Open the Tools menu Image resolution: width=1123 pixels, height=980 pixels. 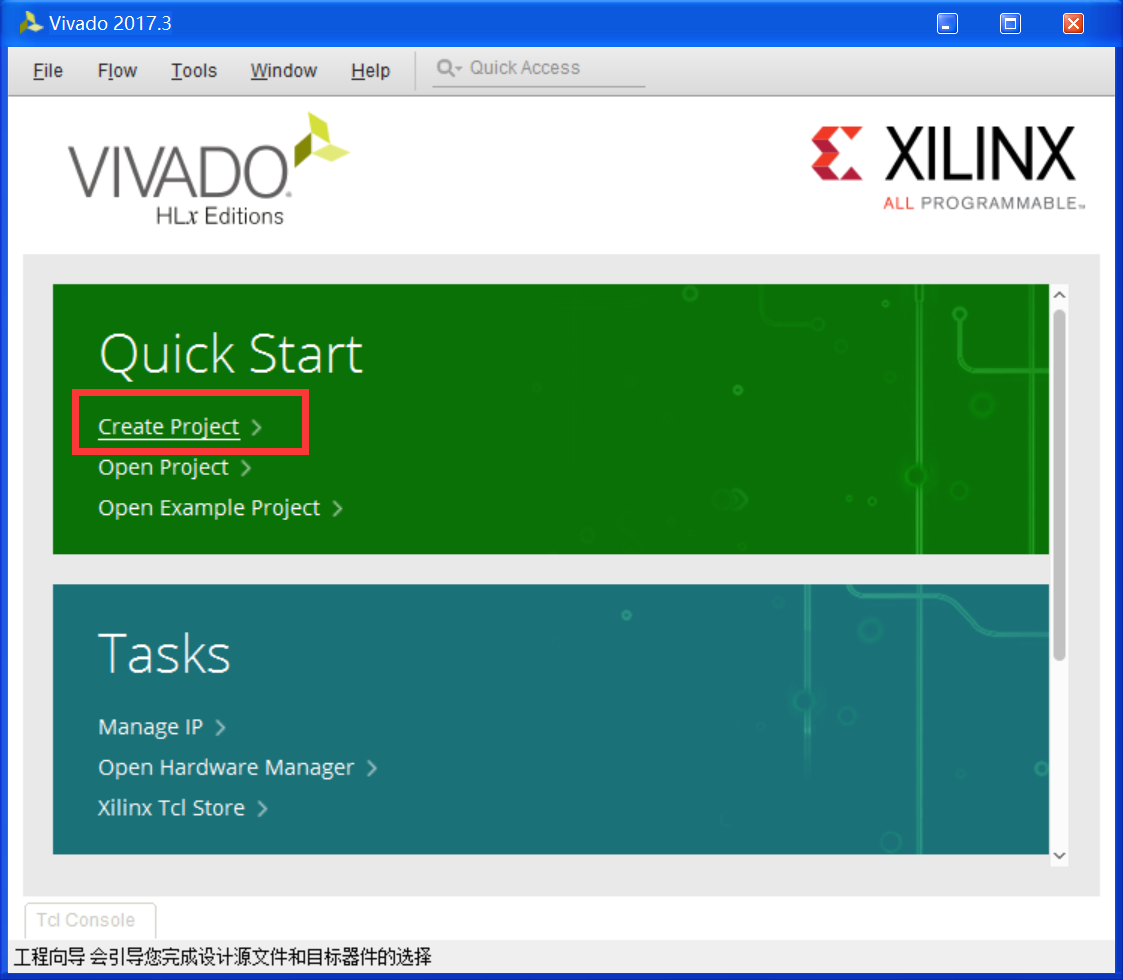point(193,71)
